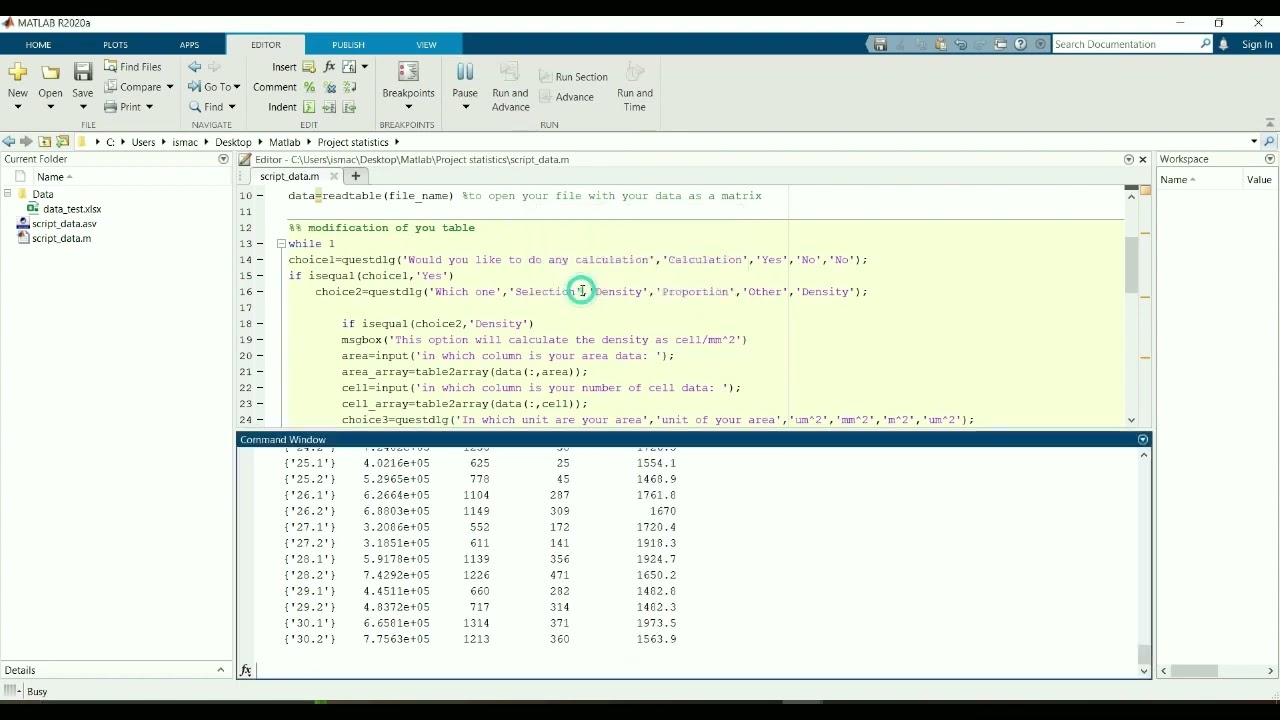Click the editor vertical scrollbar thumb
The height and width of the screenshot is (720, 1280).
pyautogui.click(x=1131, y=265)
